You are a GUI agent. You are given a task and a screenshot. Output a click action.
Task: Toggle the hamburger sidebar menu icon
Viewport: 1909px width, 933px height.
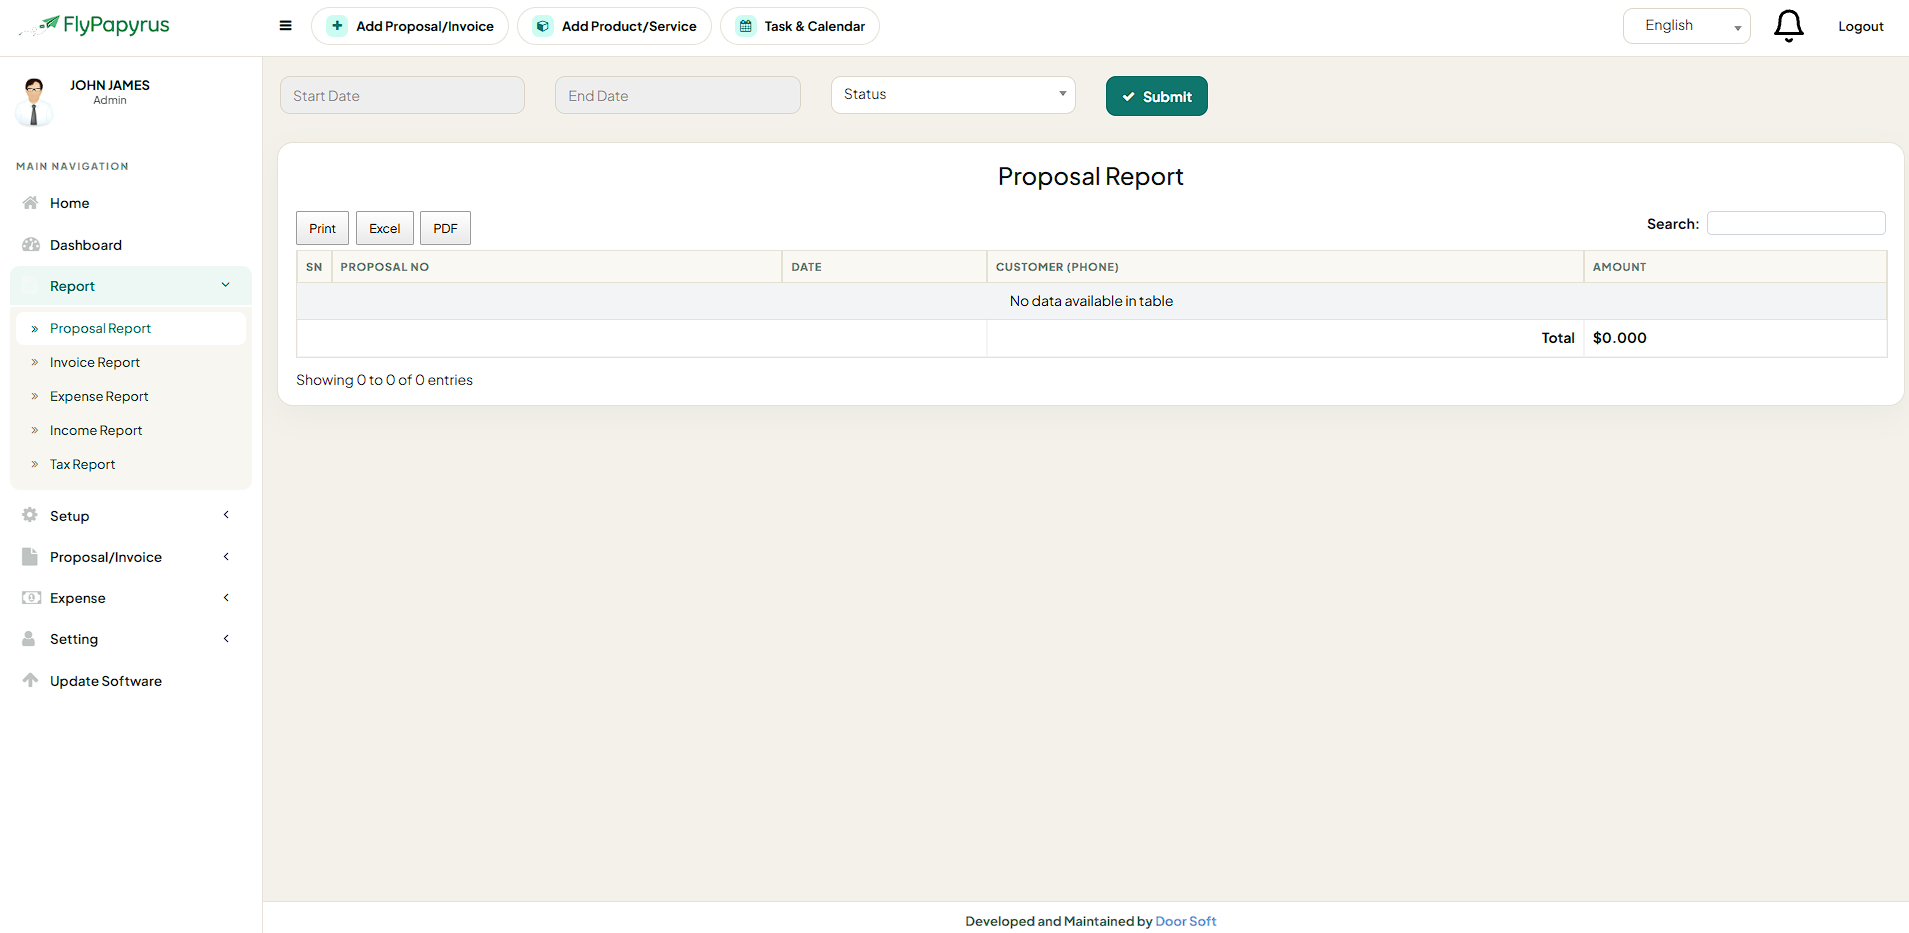point(286,26)
